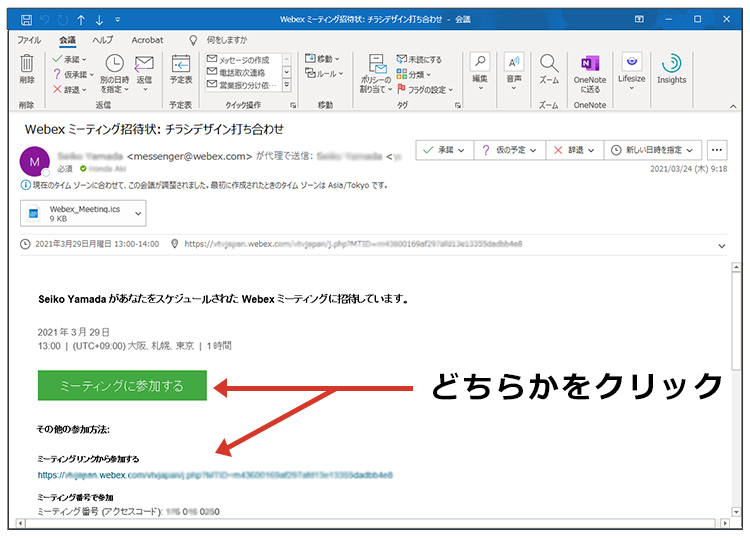Open the タグ group dialog launcher
Image resolution: width=750 pixels, height=540 pixels.
point(458,105)
